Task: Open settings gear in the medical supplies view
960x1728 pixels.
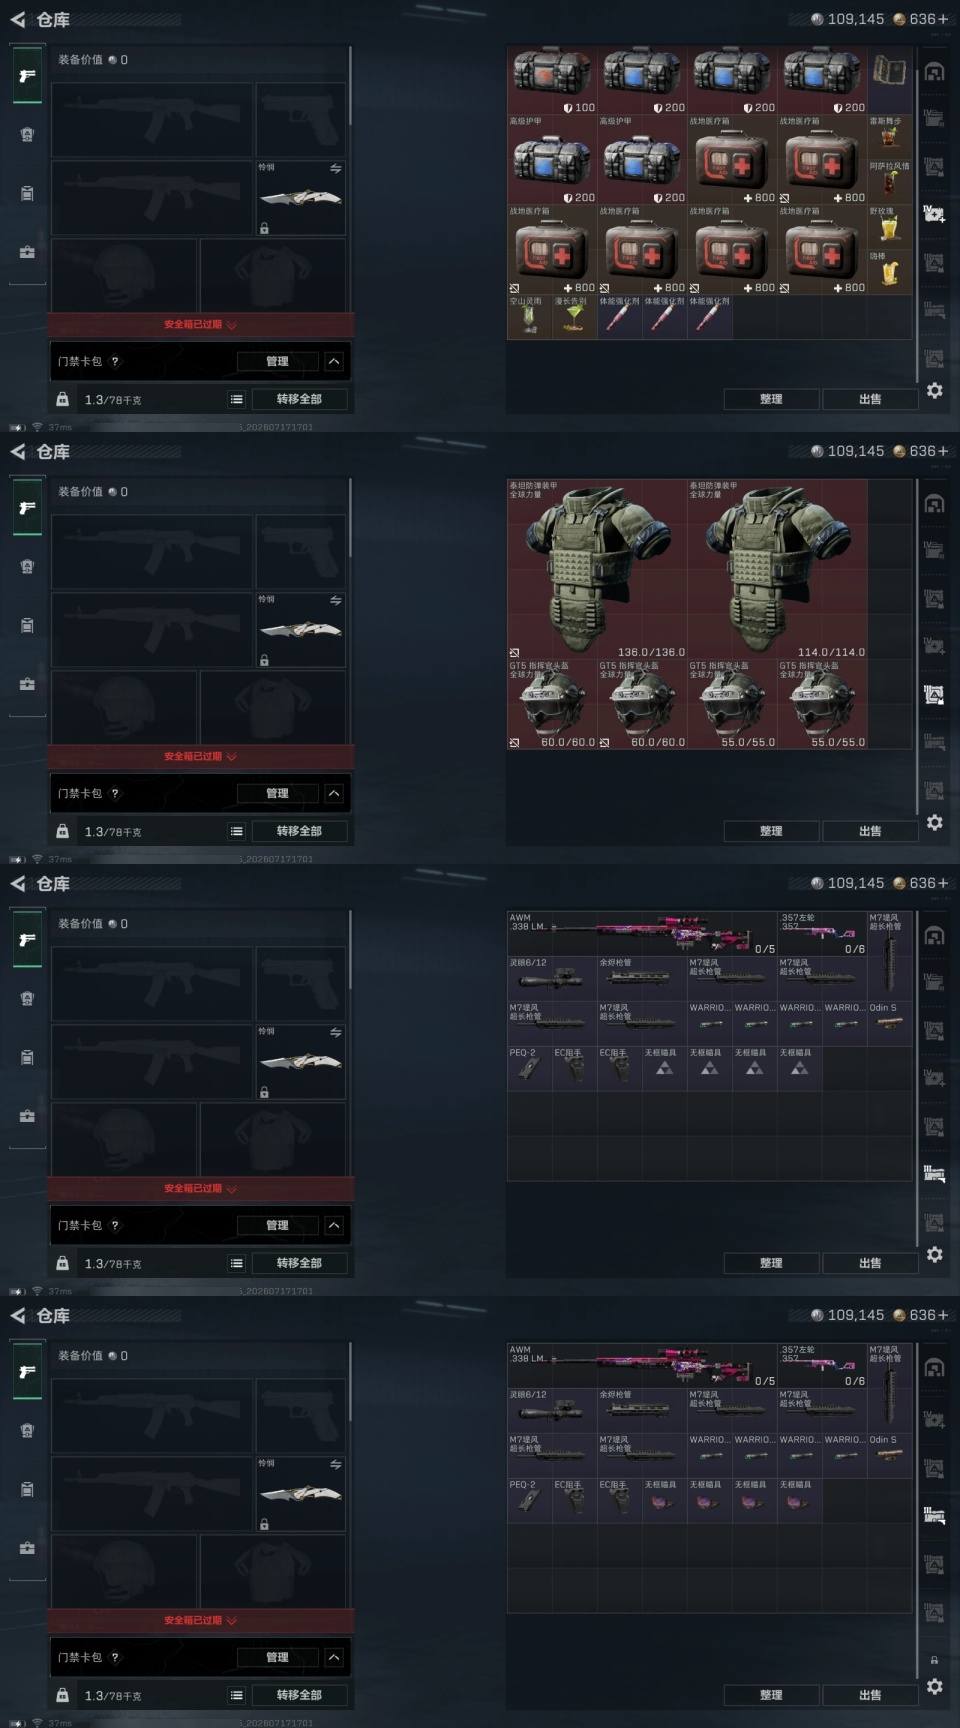Action: (934, 390)
